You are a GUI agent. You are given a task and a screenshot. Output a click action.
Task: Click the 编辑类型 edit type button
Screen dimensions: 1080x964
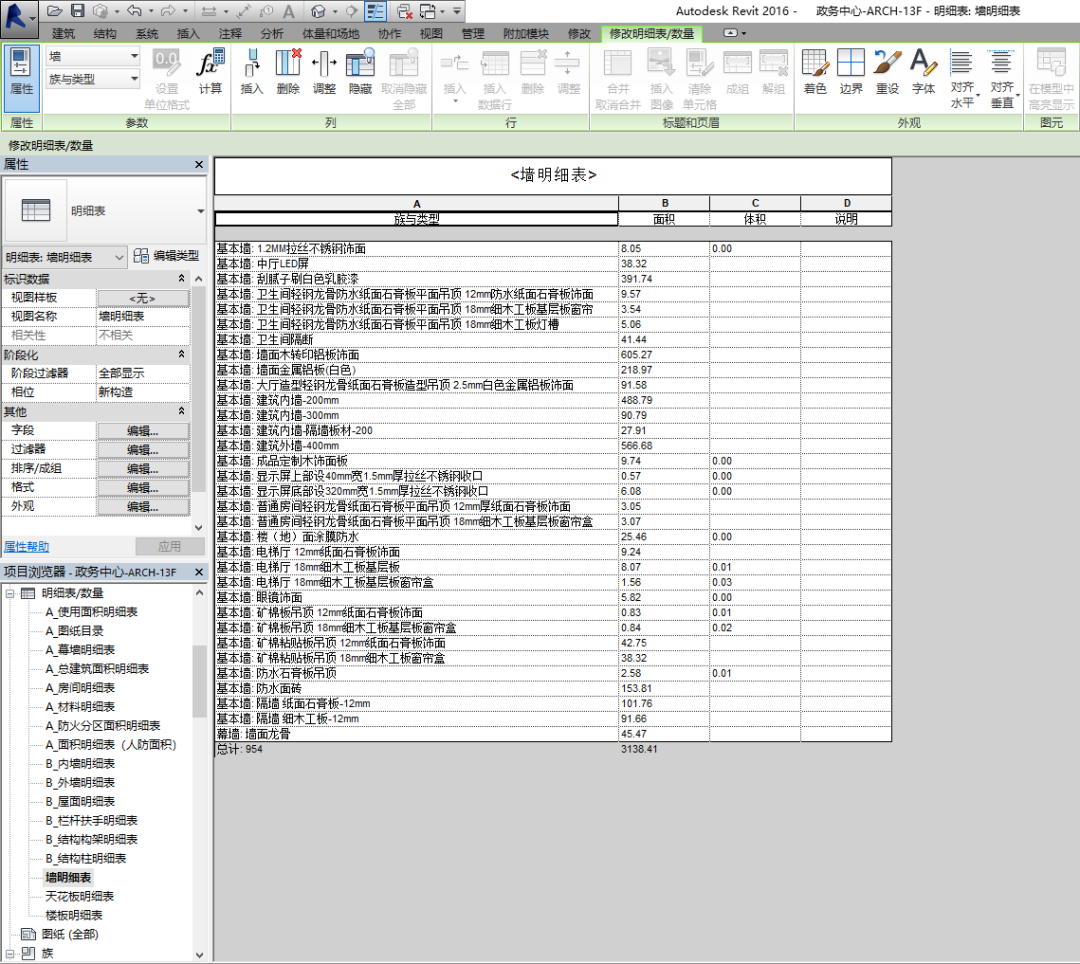click(167, 256)
